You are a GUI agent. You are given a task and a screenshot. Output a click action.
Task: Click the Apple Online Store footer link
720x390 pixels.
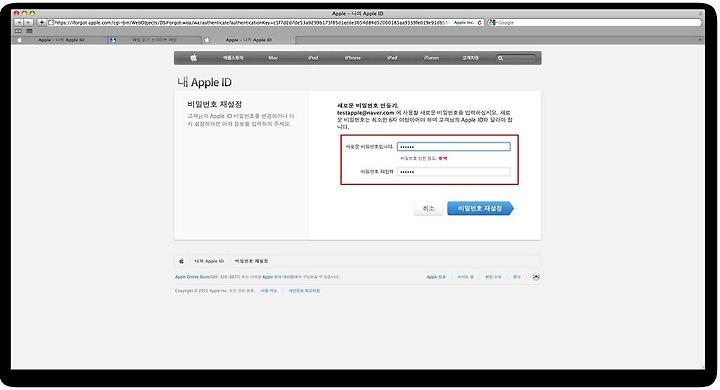[x=192, y=277]
